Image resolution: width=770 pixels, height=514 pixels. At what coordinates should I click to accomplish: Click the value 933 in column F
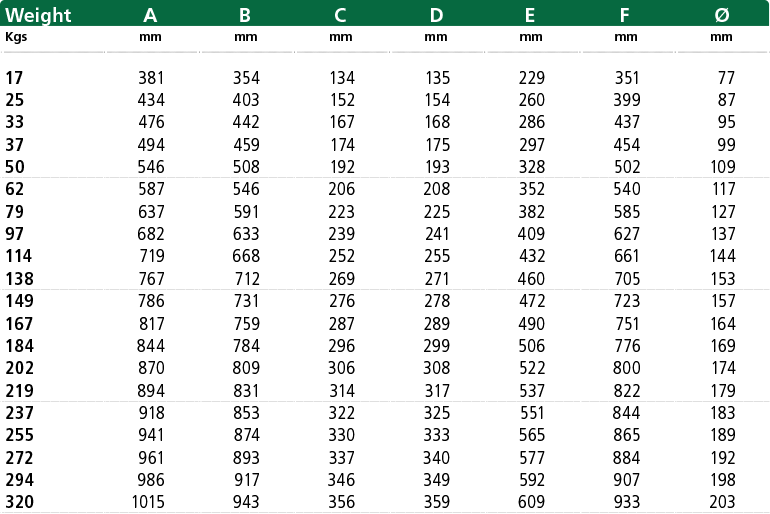(x=627, y=502)
